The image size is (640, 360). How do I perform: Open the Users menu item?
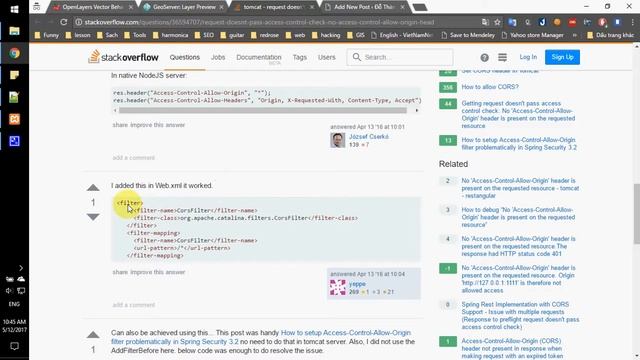327,57
